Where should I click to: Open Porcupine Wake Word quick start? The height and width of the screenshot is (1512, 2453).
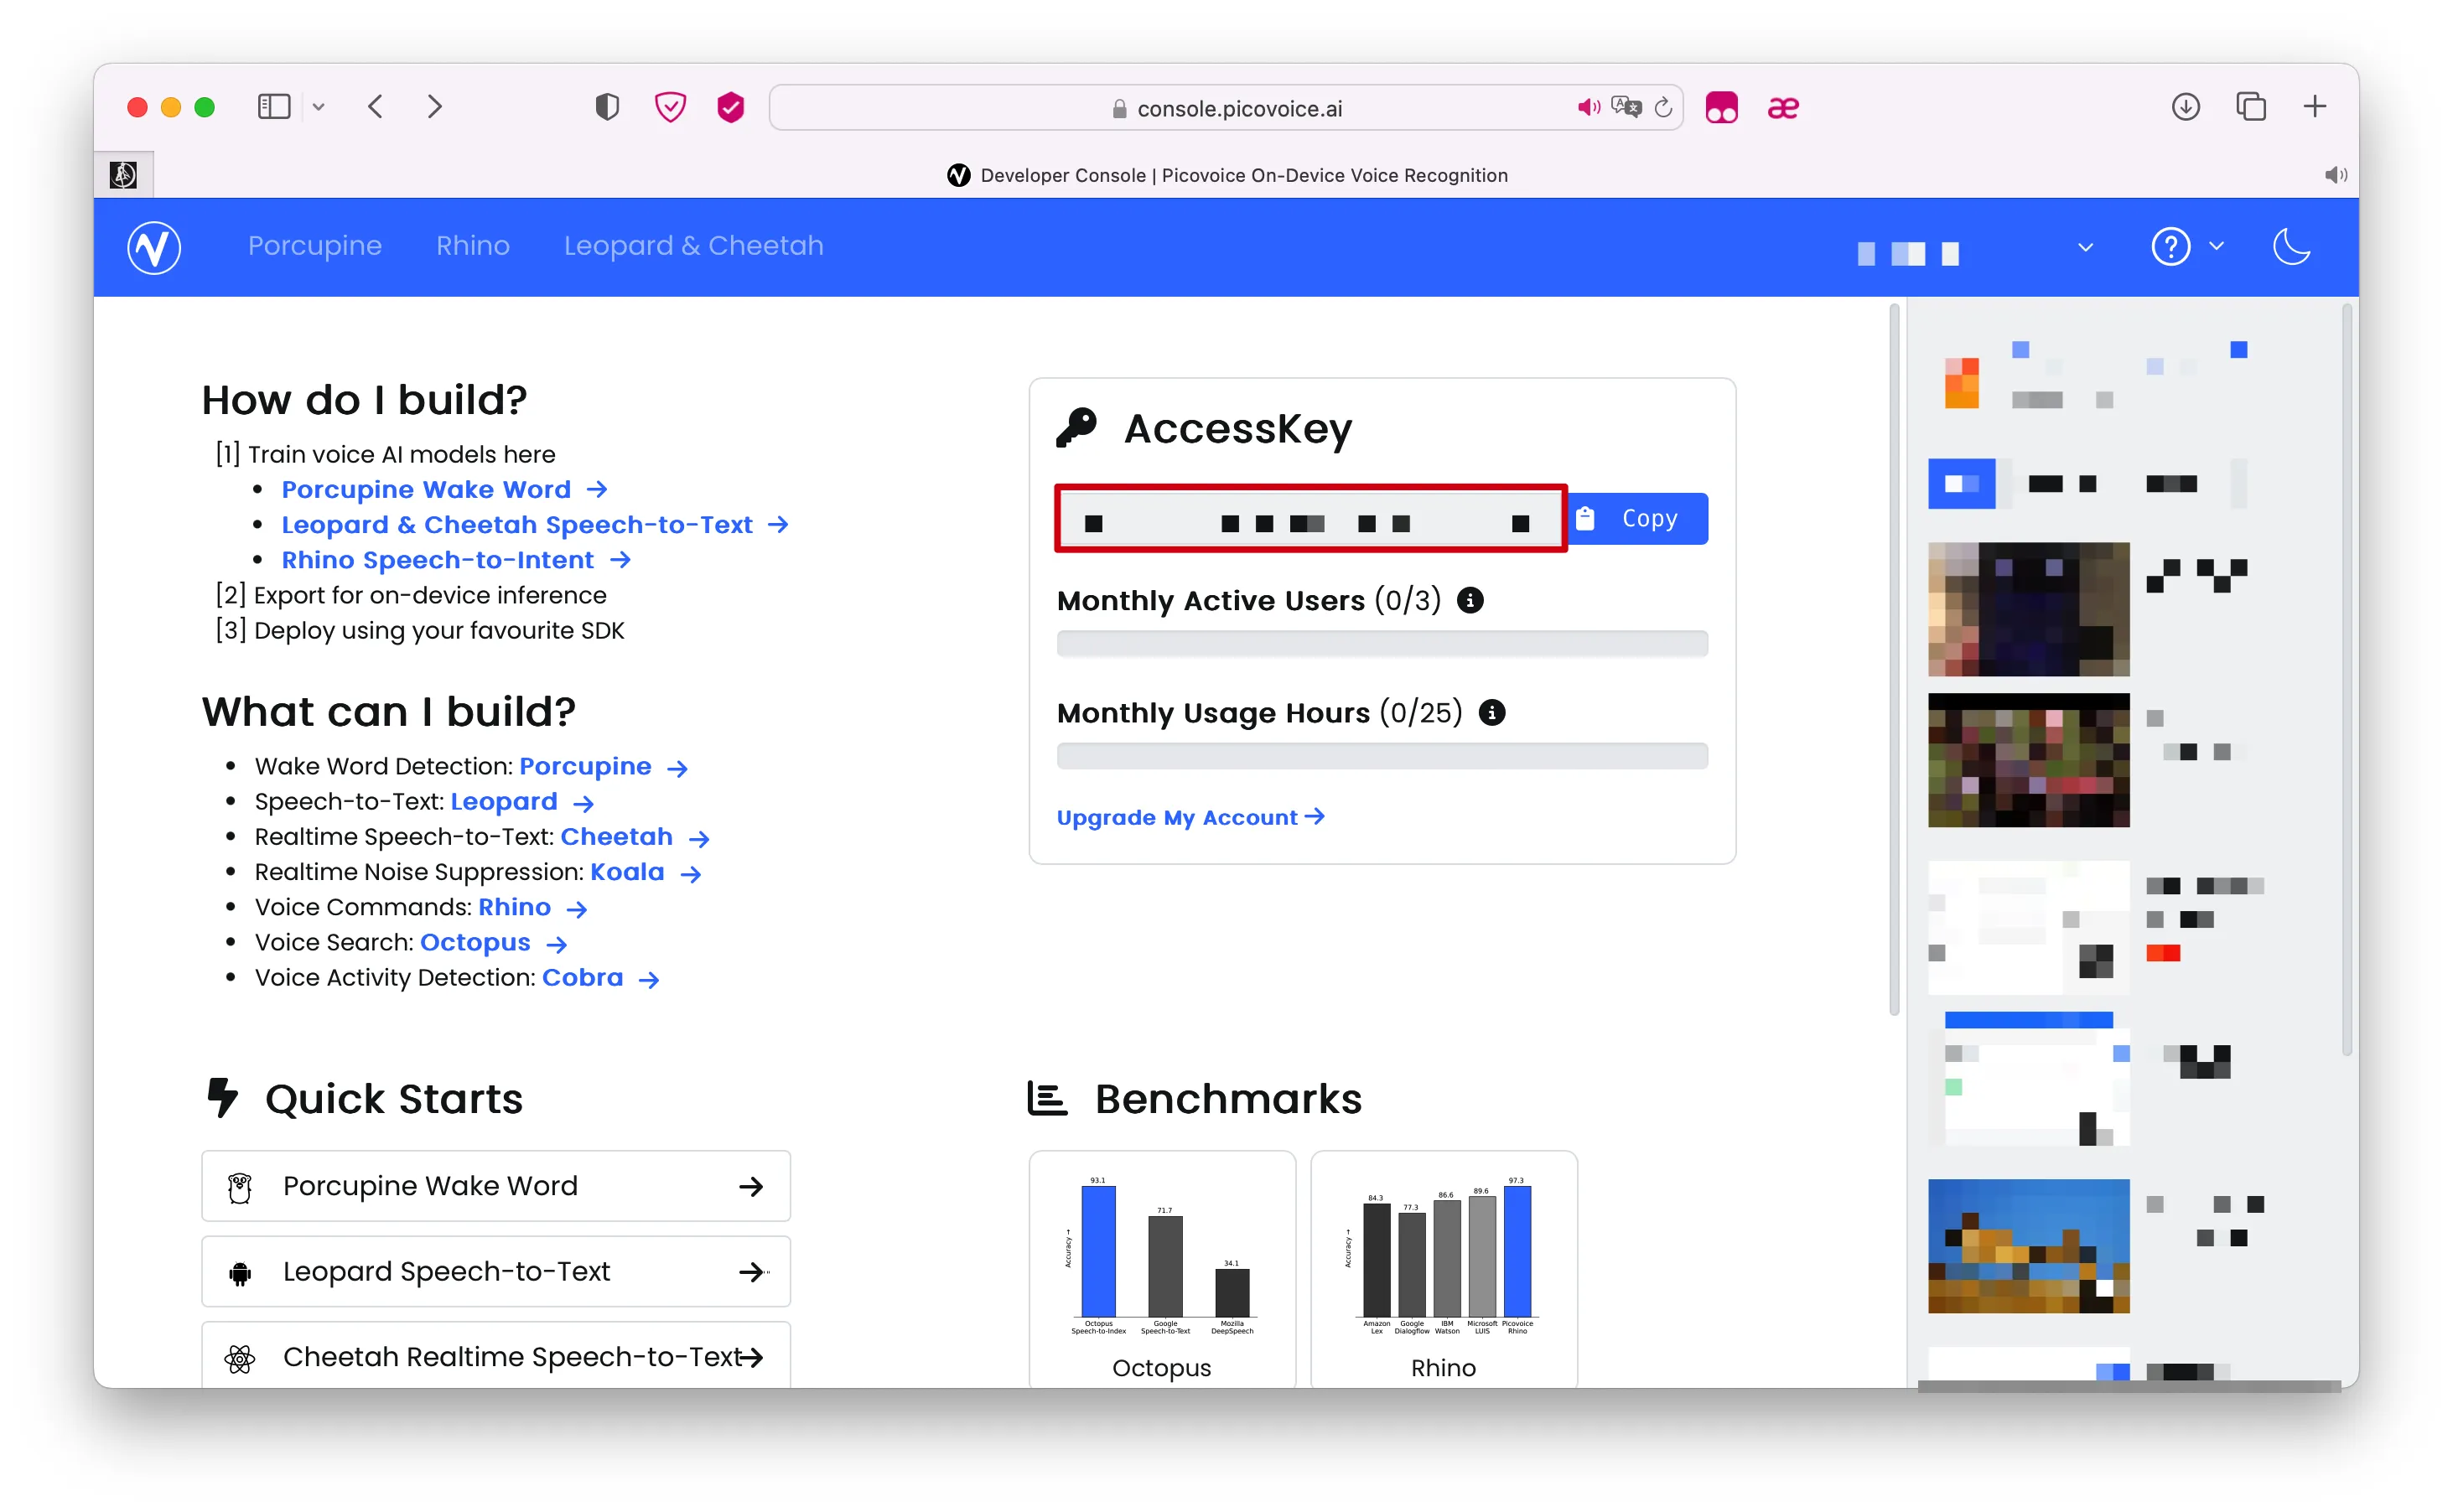[x=496, y=1186]
